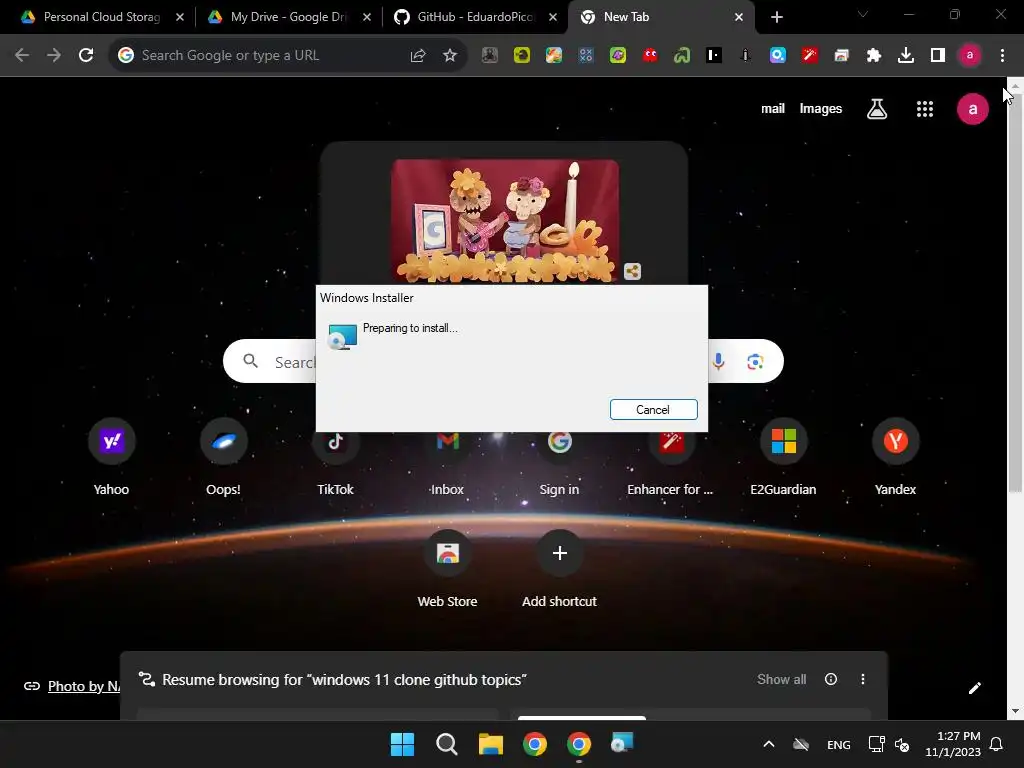Share the Google Doodle
The width and height of the screenshot is (1024, 768).
(x=632, y=271)
